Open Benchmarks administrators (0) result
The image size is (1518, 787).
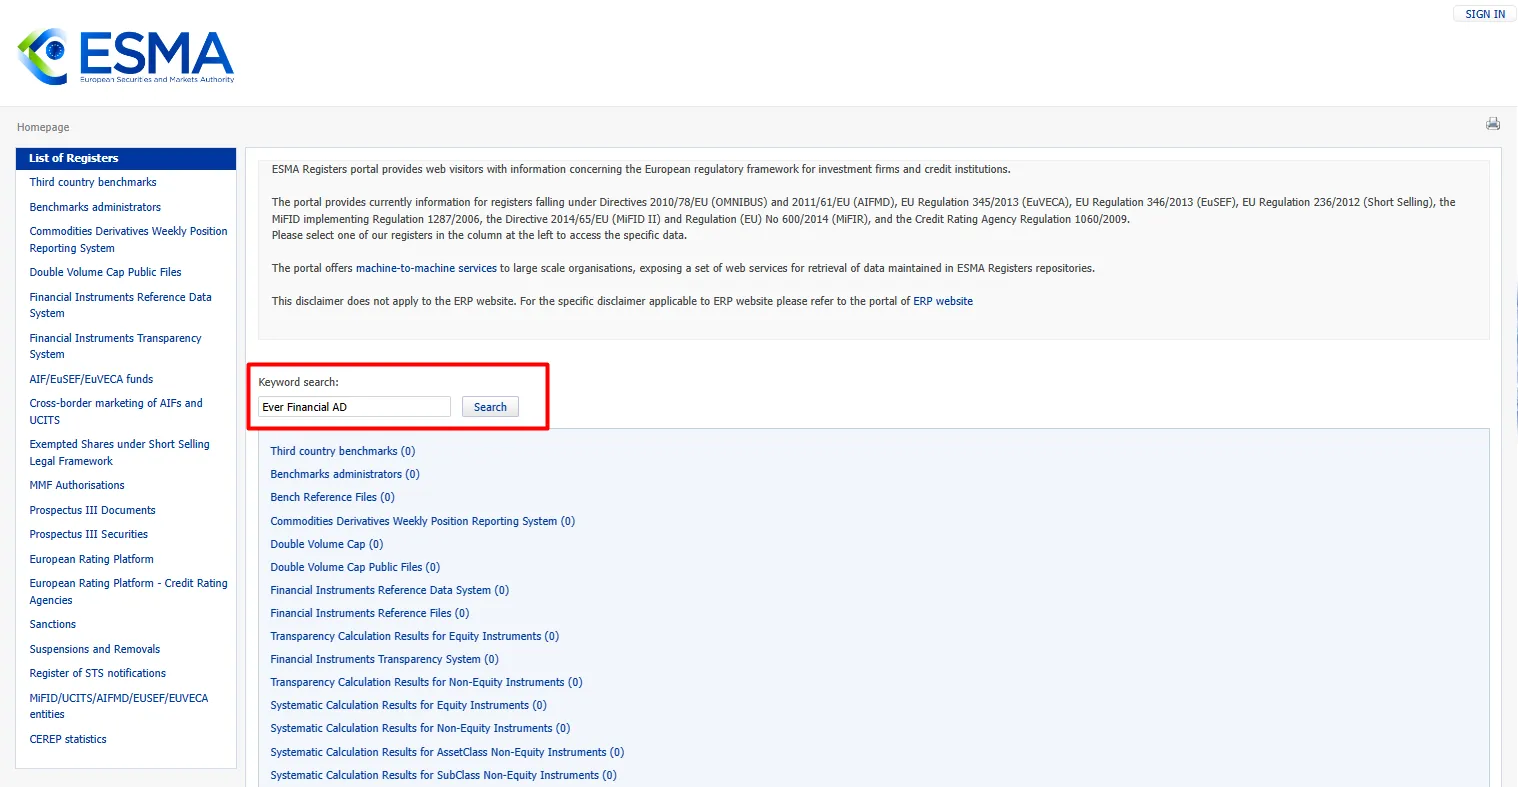345,474
